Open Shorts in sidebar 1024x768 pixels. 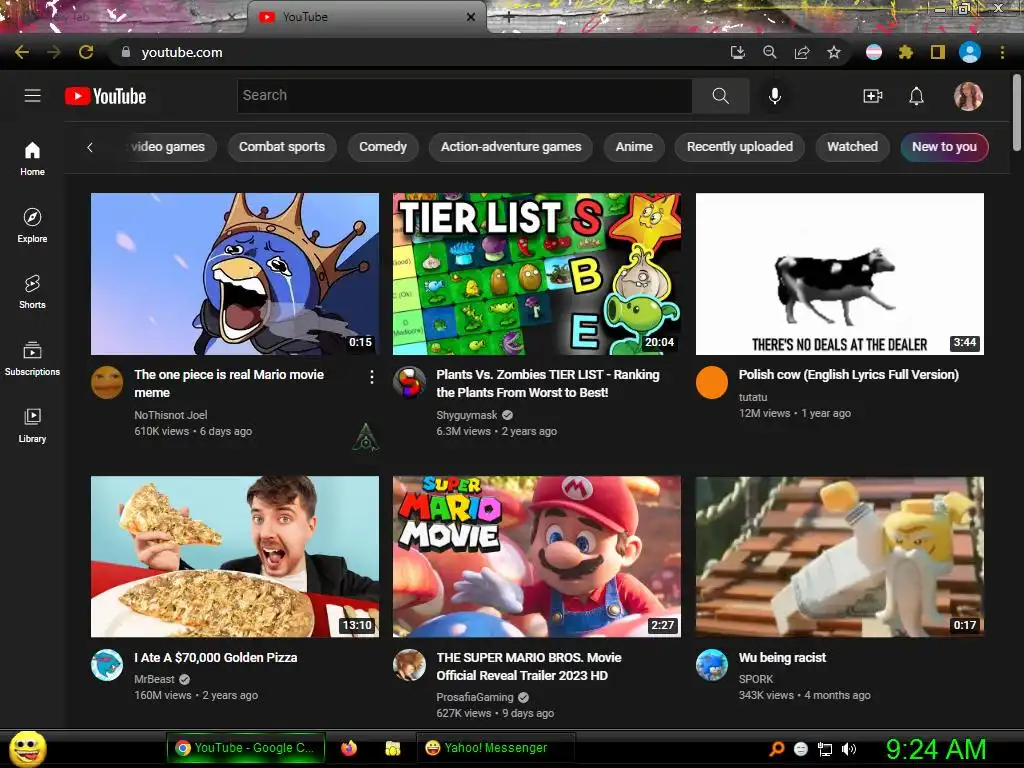pyautogui.click(x=32, y=291)
